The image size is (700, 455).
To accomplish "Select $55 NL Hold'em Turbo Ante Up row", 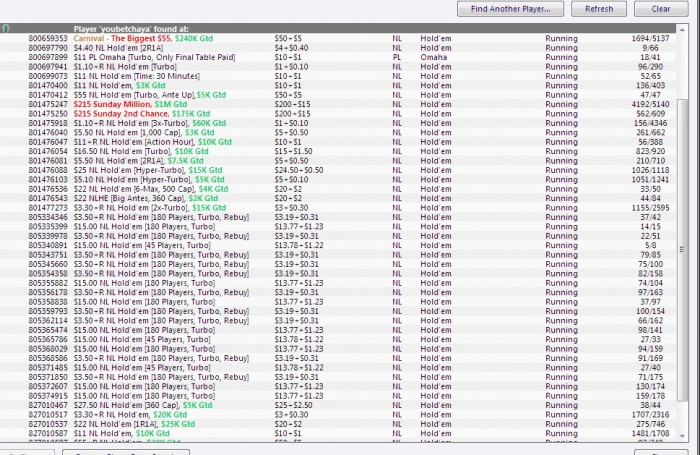I will [x=338, y=95].
